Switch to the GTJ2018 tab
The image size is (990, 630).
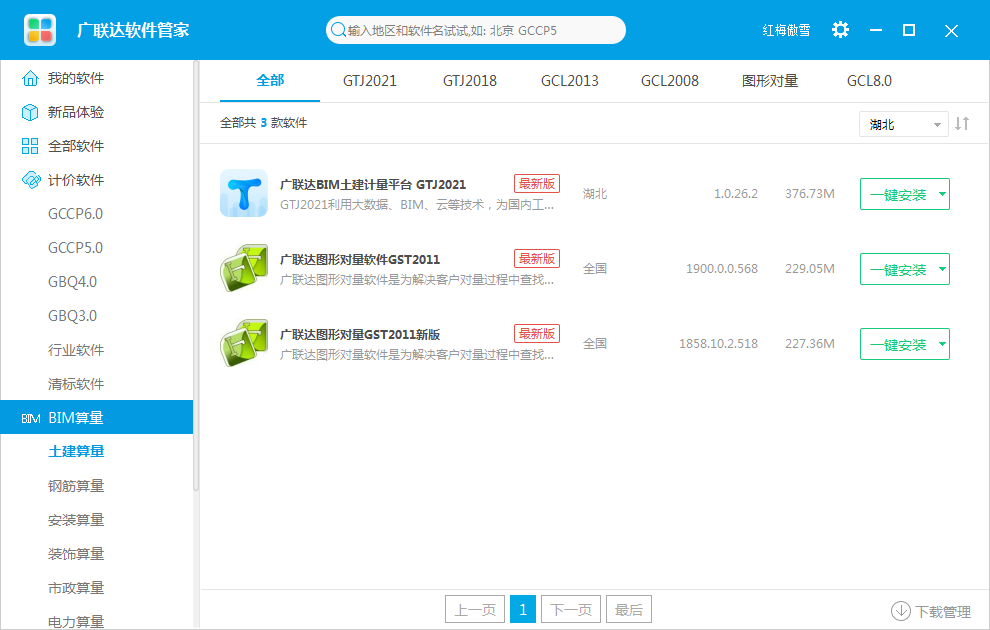(x=470, y=81)
